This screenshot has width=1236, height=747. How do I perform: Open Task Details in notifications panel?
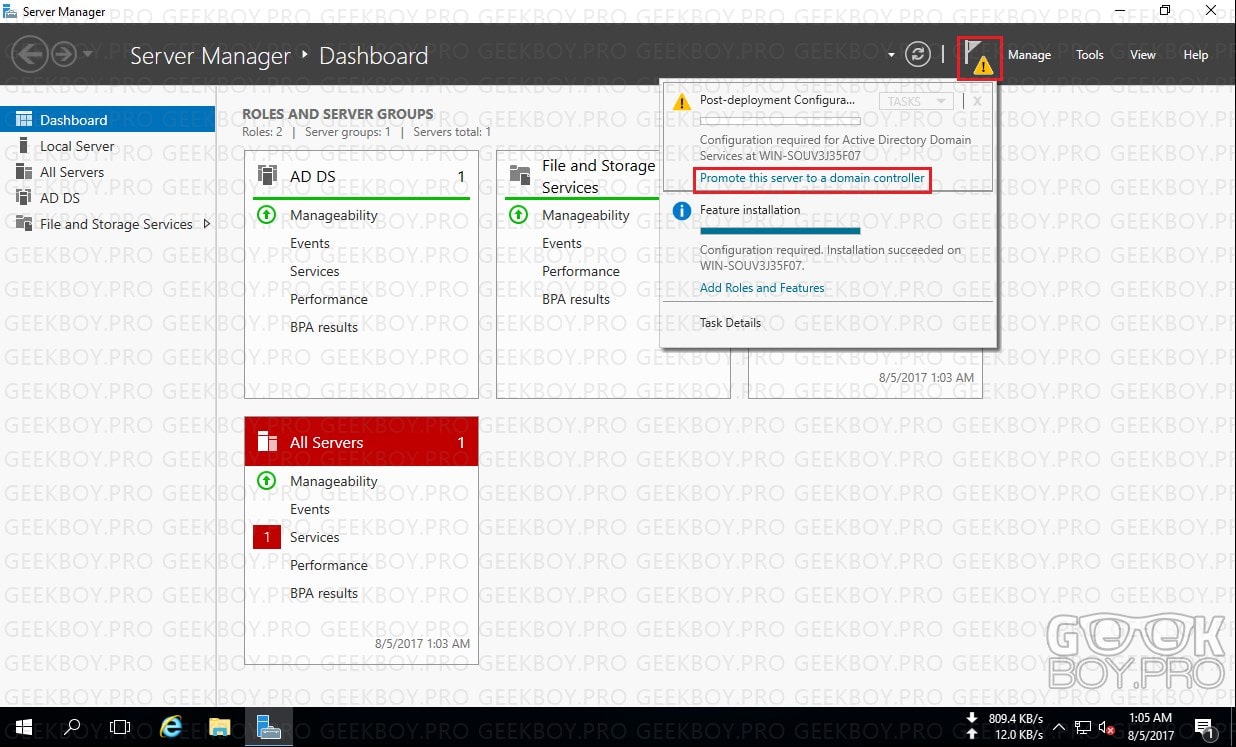pyautogui.click(x=730, y=323)
